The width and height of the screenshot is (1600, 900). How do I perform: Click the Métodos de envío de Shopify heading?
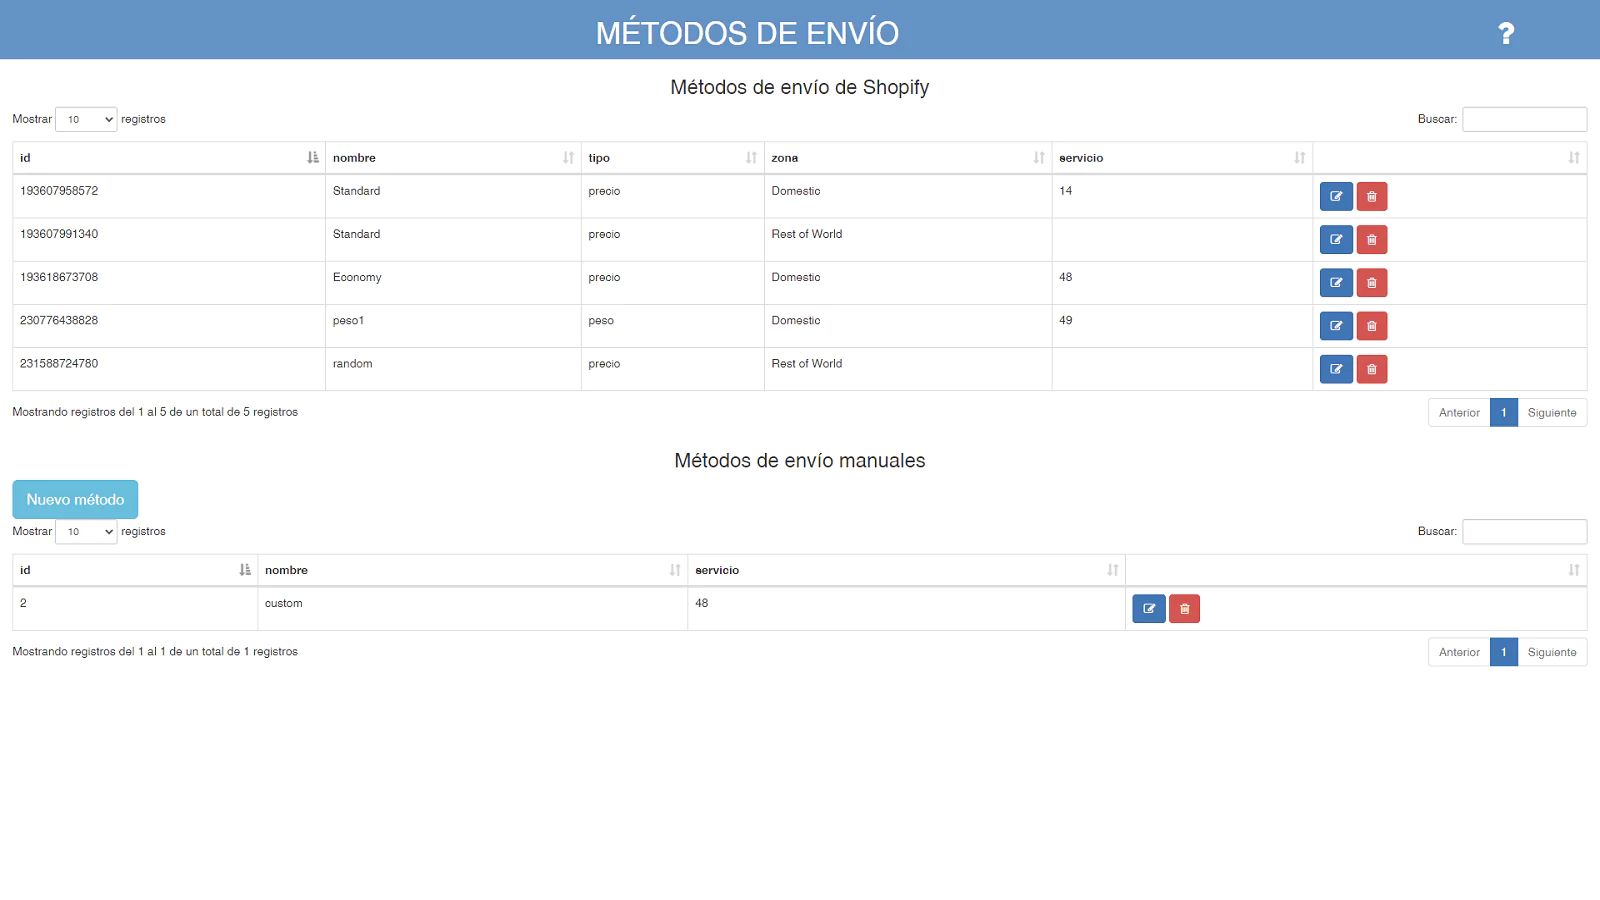(x=800, y=88)
